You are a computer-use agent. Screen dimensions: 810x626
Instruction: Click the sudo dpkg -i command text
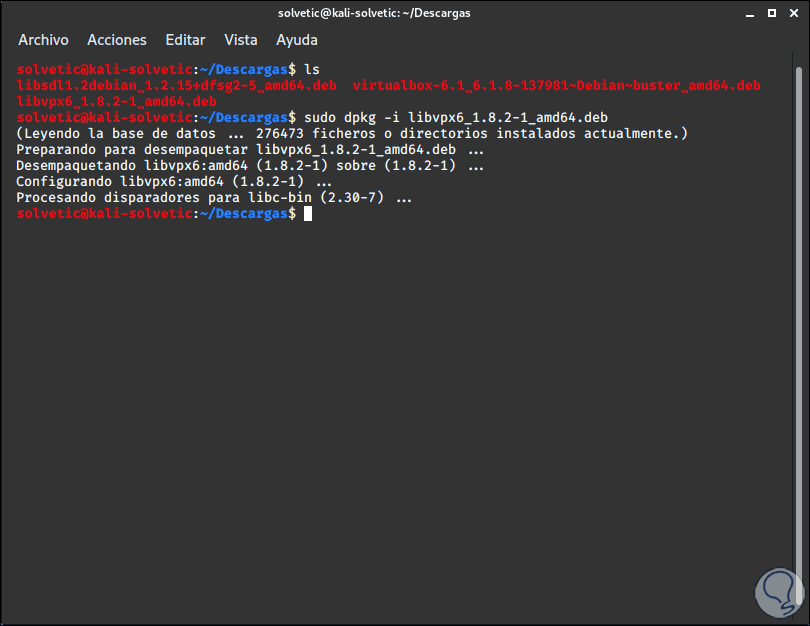click(x=455, y=117)
